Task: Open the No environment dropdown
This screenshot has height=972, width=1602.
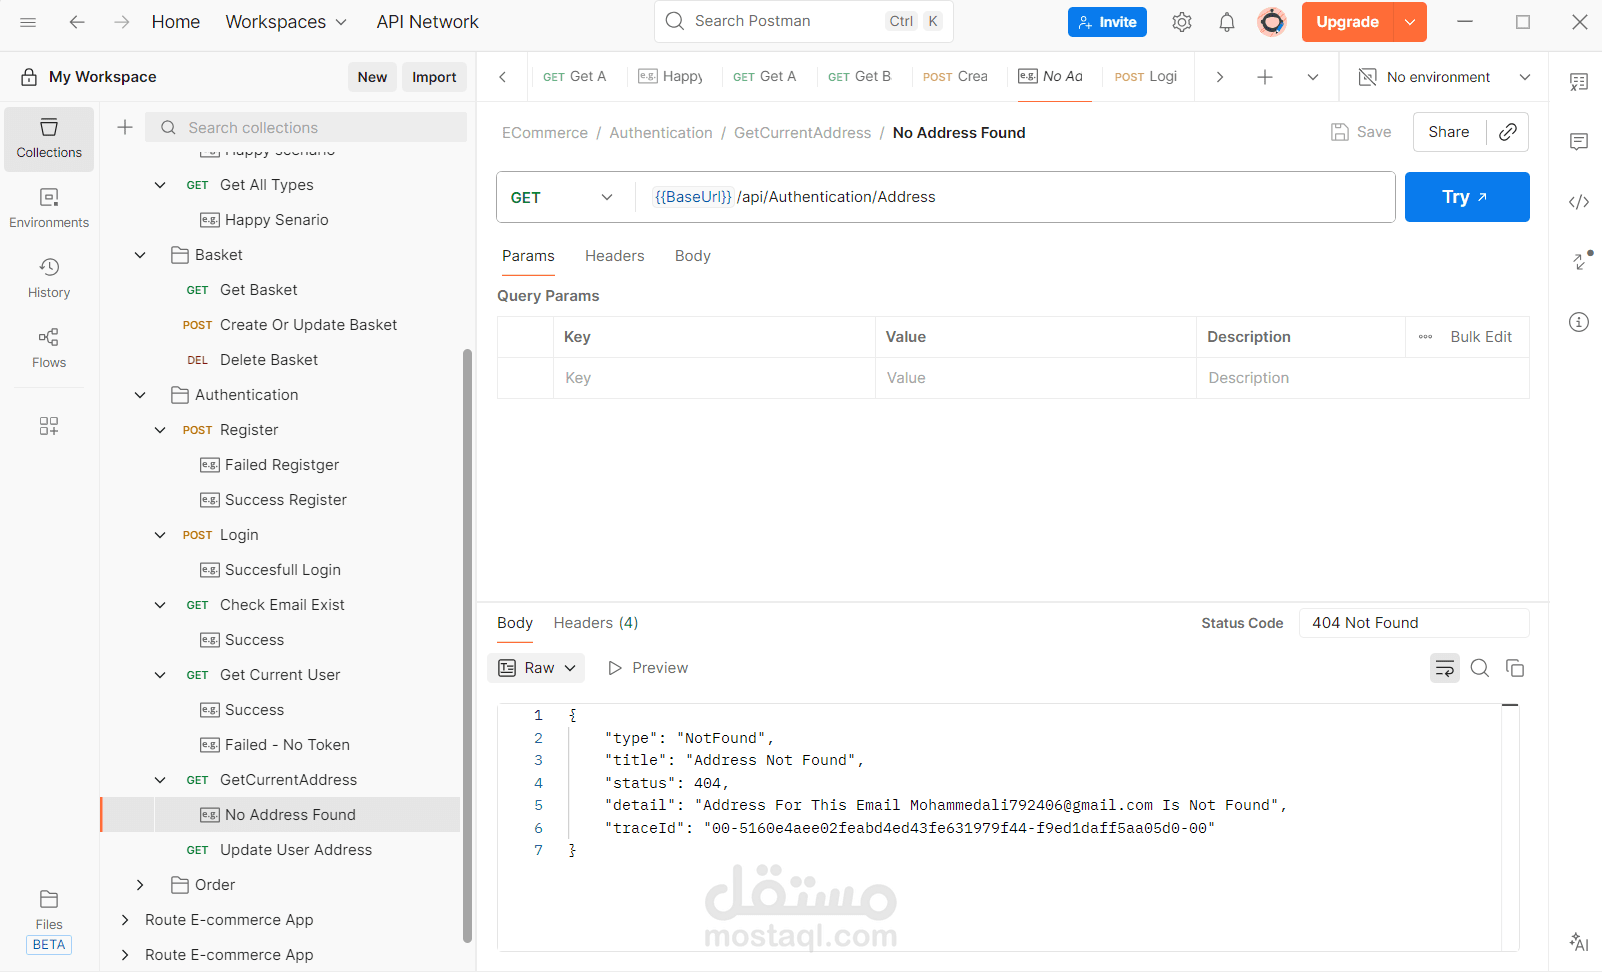Action: click(1445, 77)
